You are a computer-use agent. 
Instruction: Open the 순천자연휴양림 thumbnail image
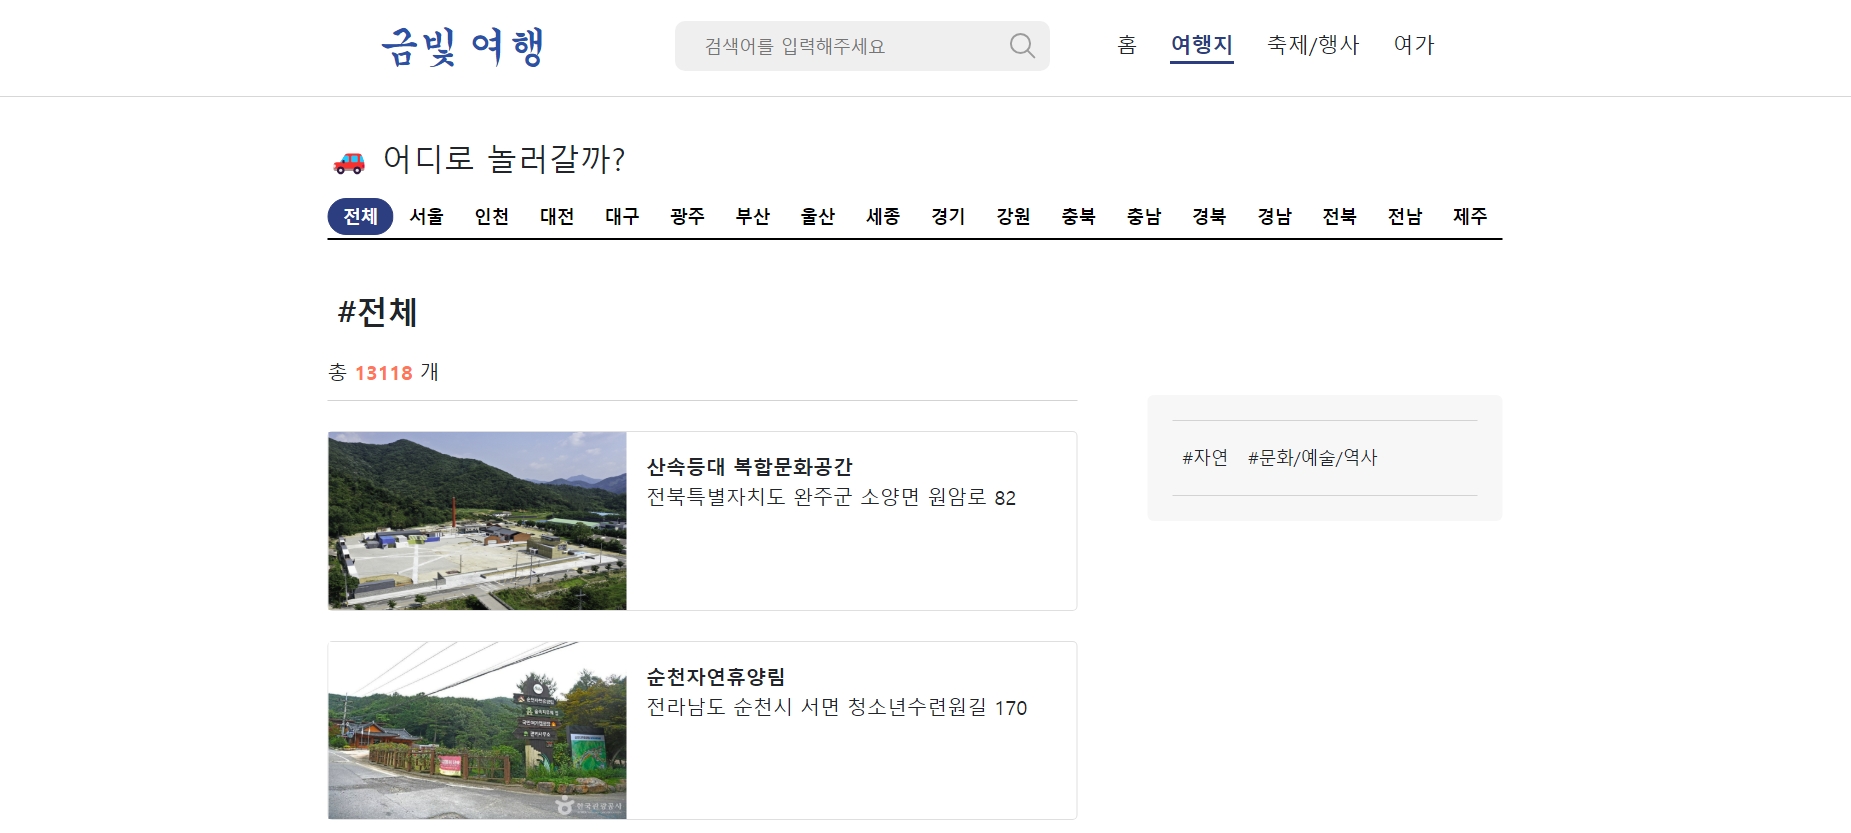(x=477, y=731)
